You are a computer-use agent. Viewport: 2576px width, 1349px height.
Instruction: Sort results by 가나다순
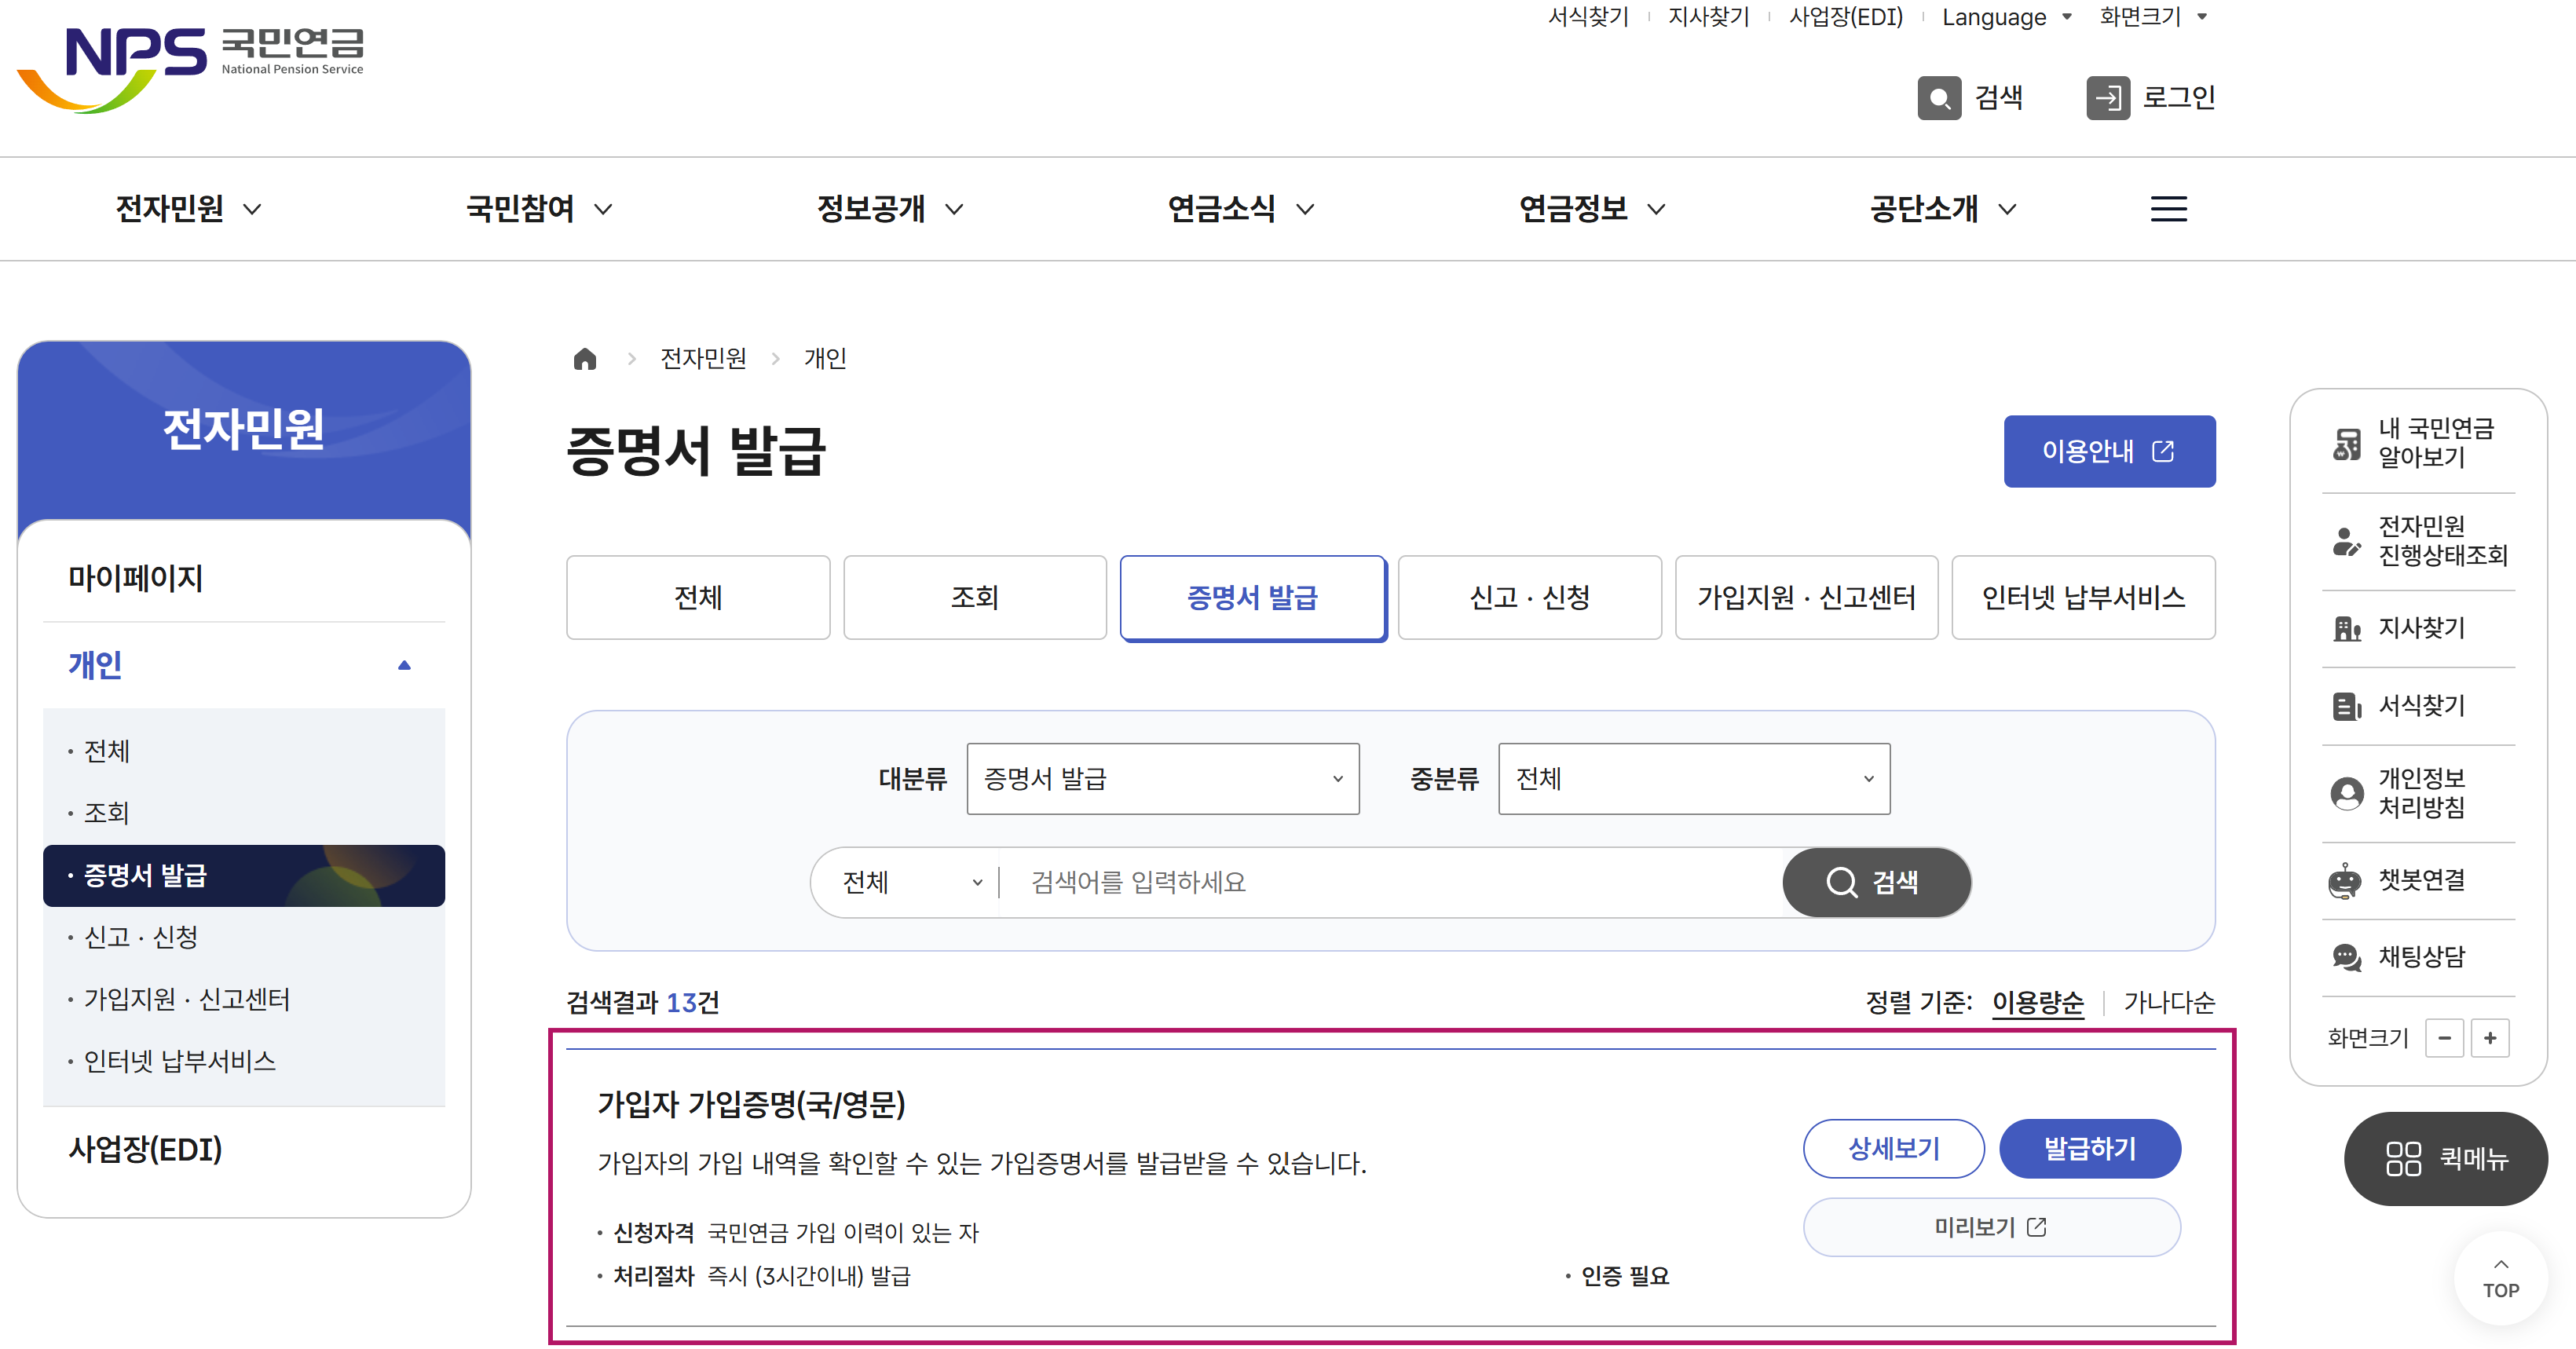(2169, 1002)
